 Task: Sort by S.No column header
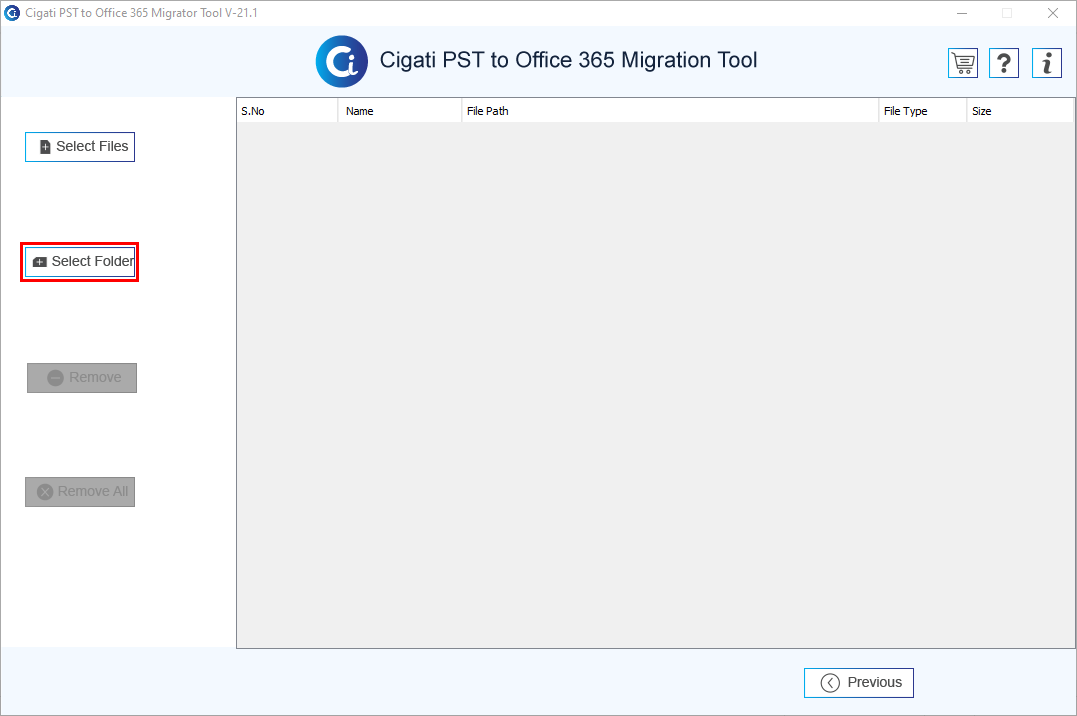click(x=287, y=111)
